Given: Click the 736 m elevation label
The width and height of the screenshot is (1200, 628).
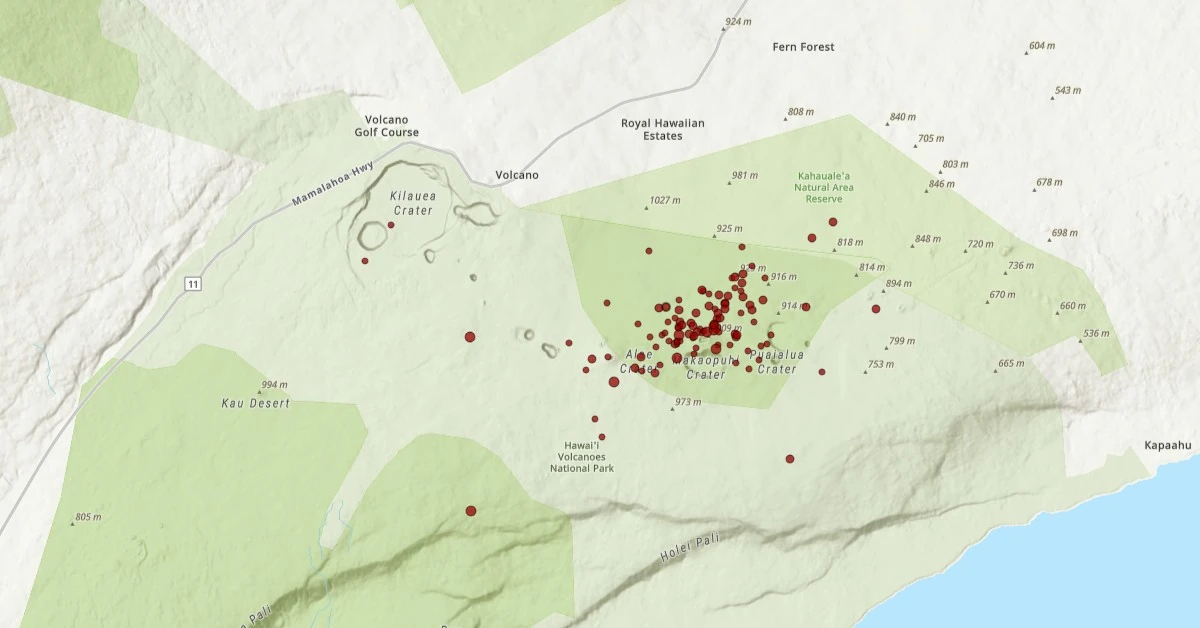Looking at the screenshot, I should tap(1021, 266).
